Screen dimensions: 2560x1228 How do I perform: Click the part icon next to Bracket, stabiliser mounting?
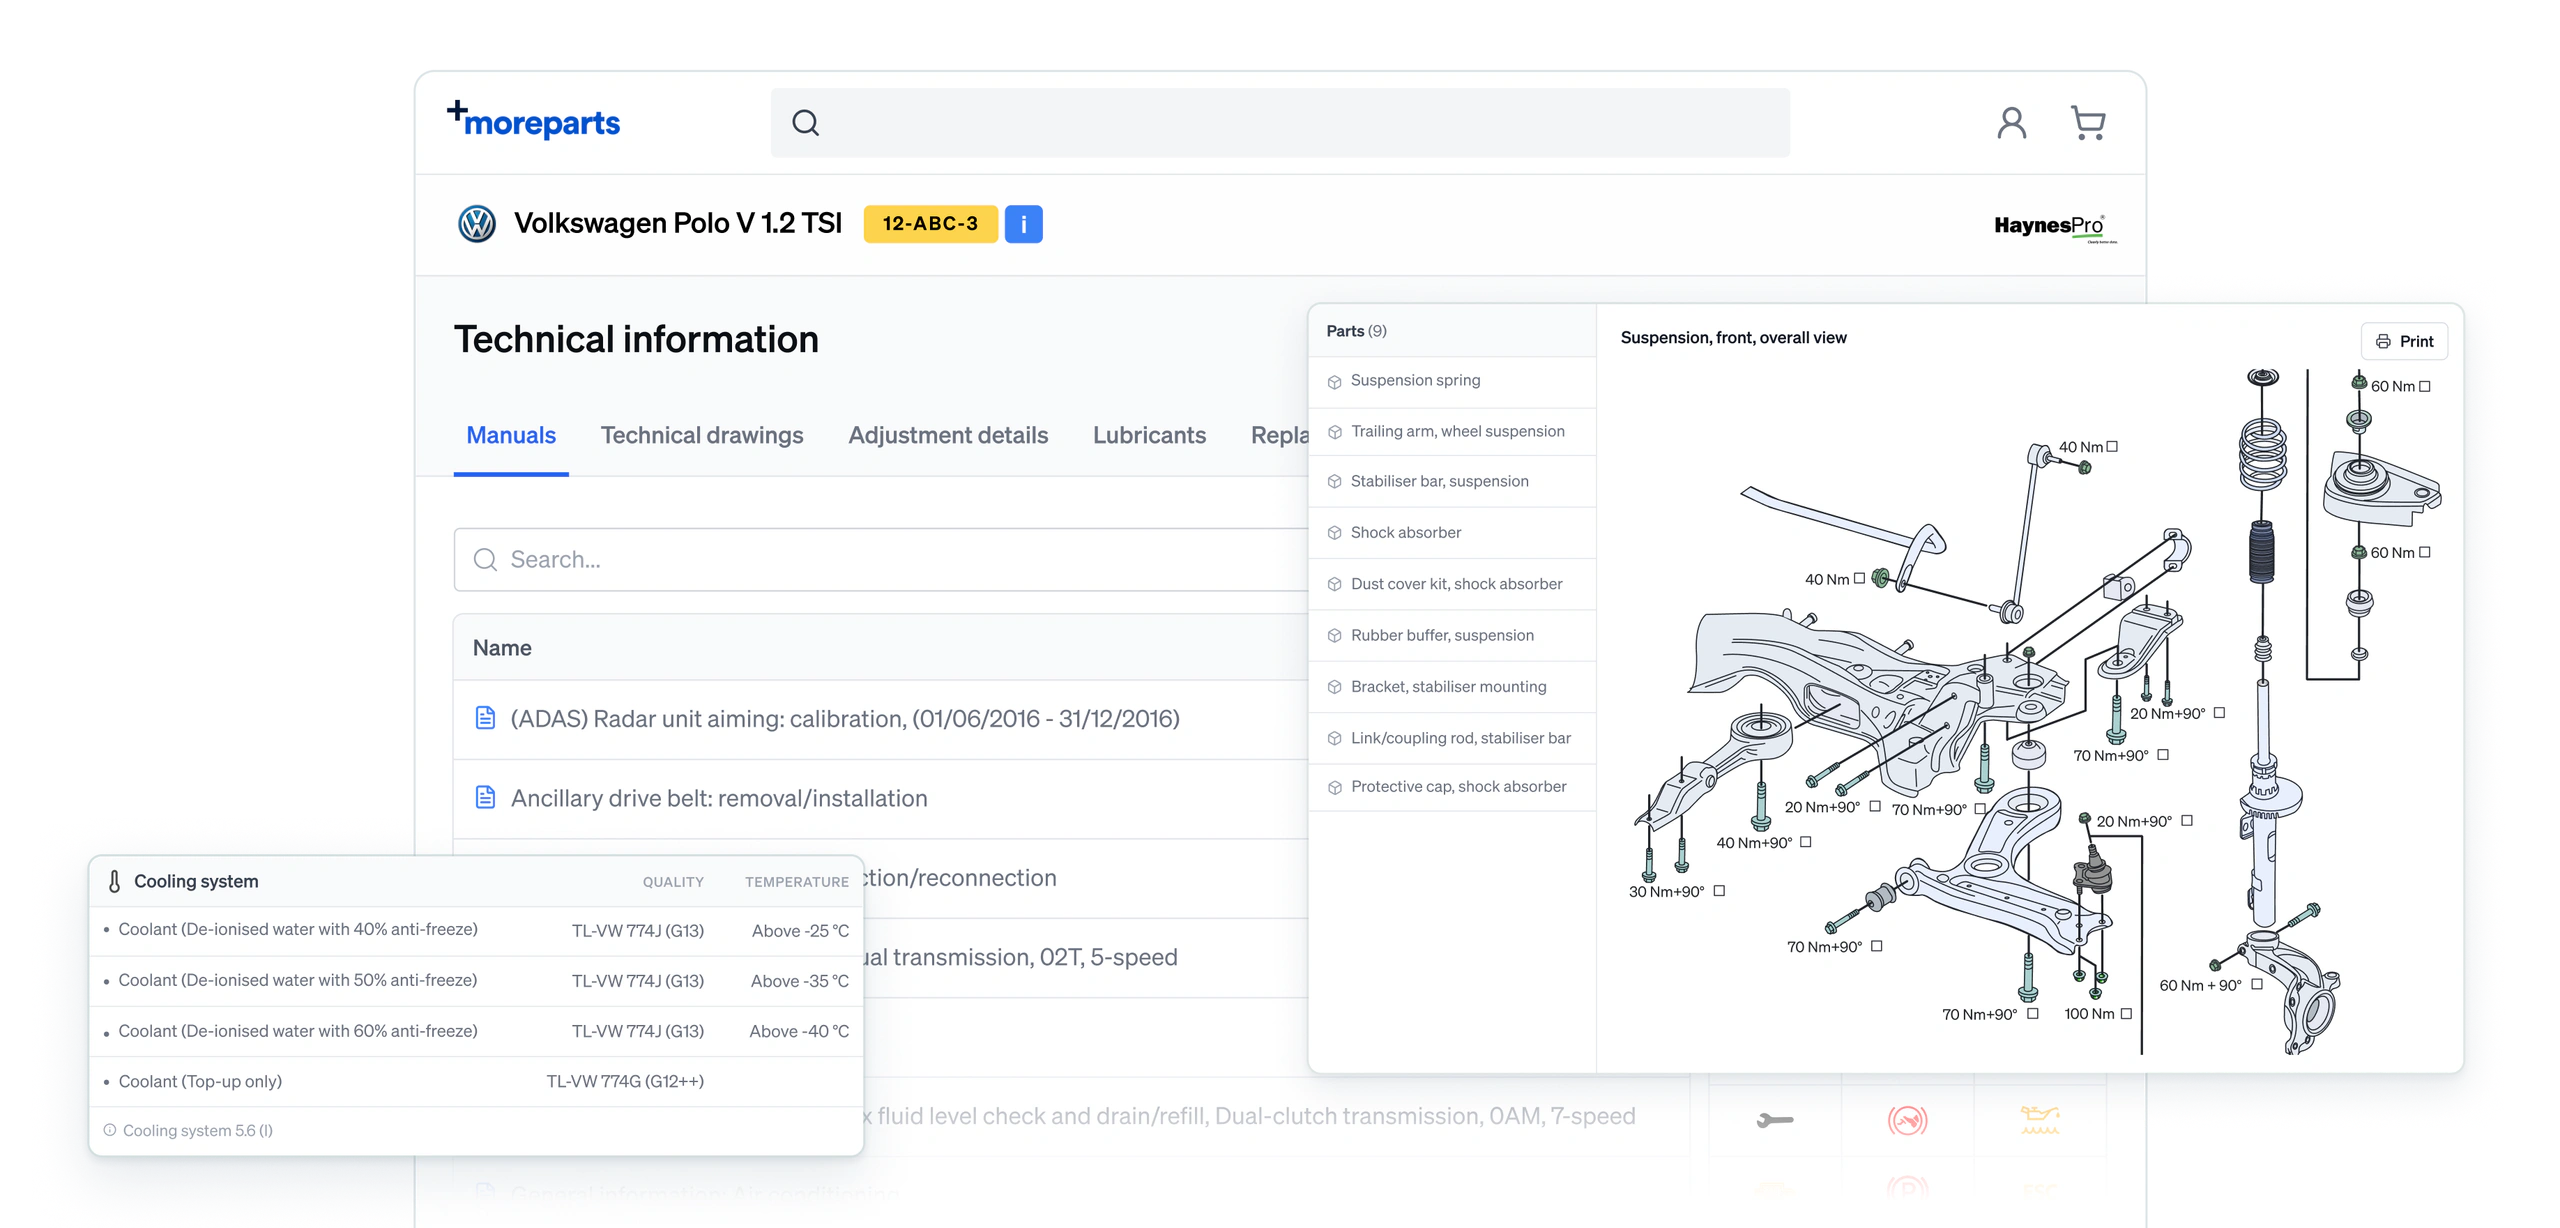1334,687
